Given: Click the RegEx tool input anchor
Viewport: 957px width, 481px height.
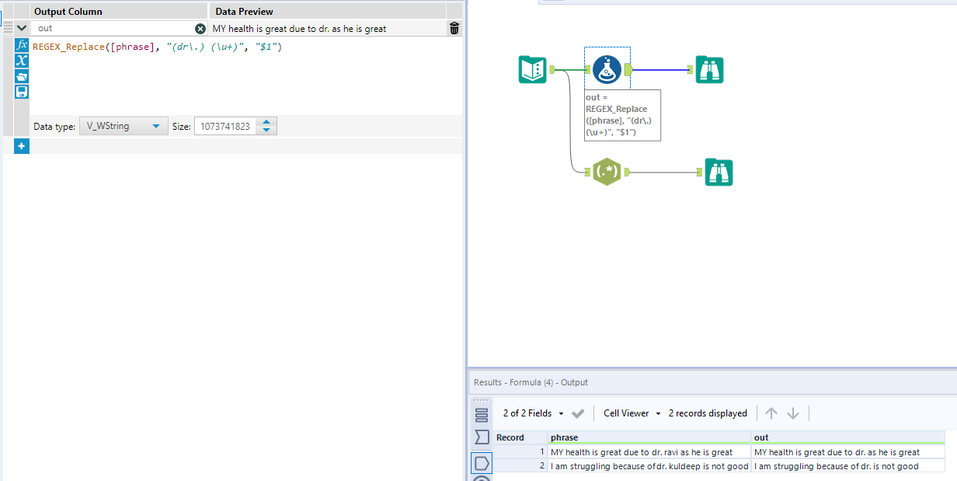Looking at the screenshot, I should pyautogui.click(x=587, y=172).
